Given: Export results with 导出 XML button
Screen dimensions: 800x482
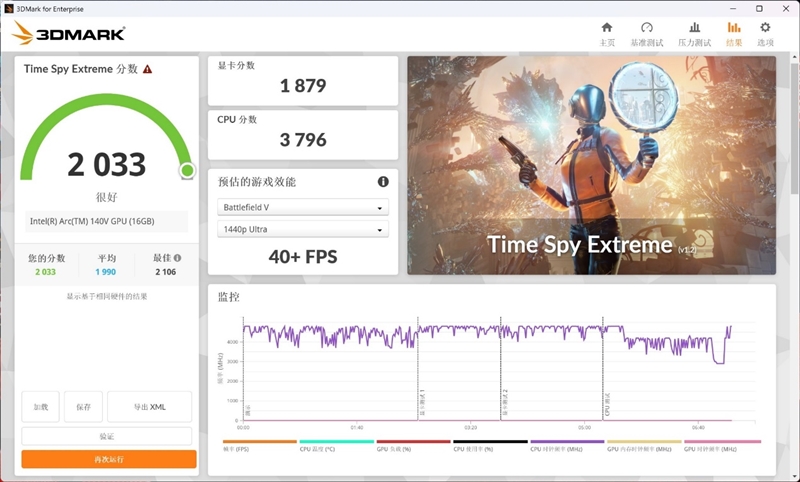Looking at the screenshot, I should (x=150, y=407).
